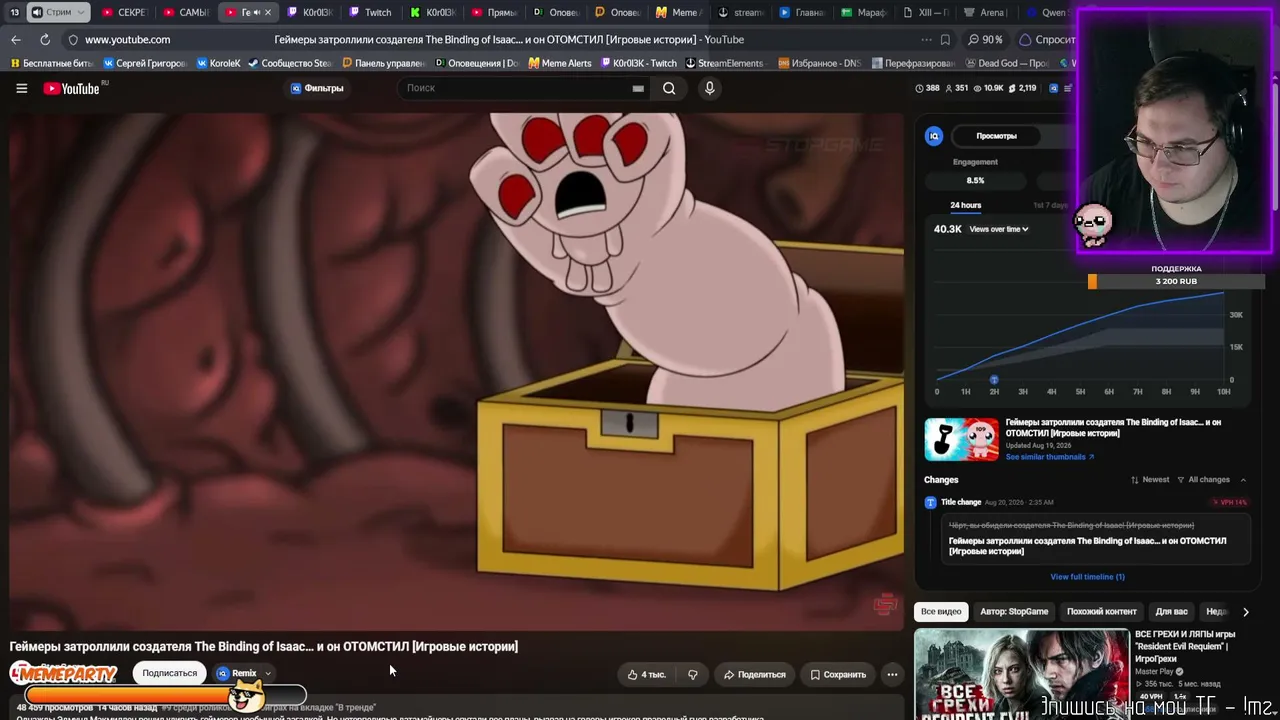Click the 40.3K views count

tap(947, 229)
